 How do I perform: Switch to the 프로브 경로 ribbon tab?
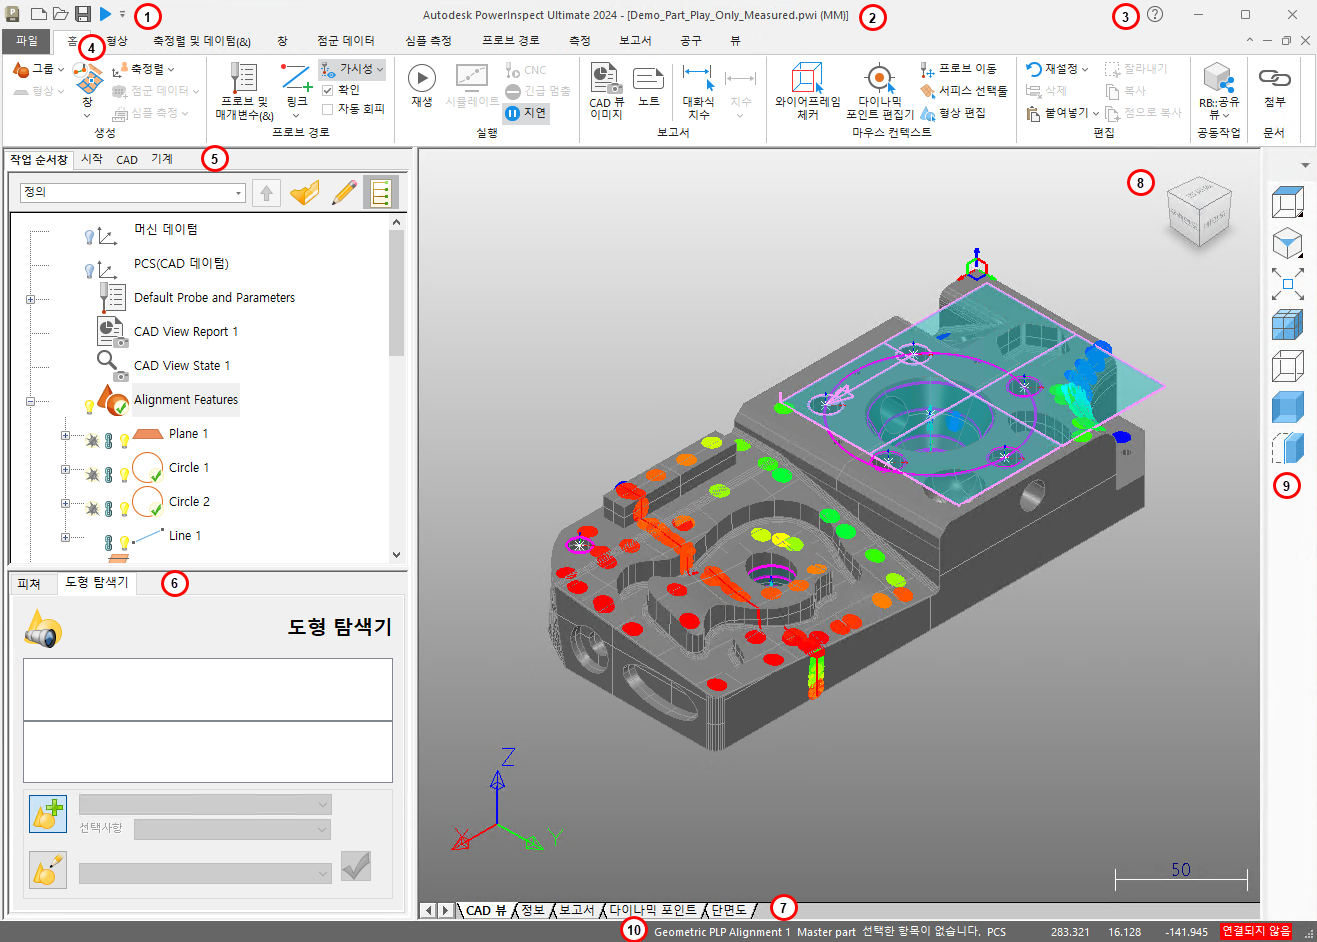pyautogui.click(x=511, y=41)
